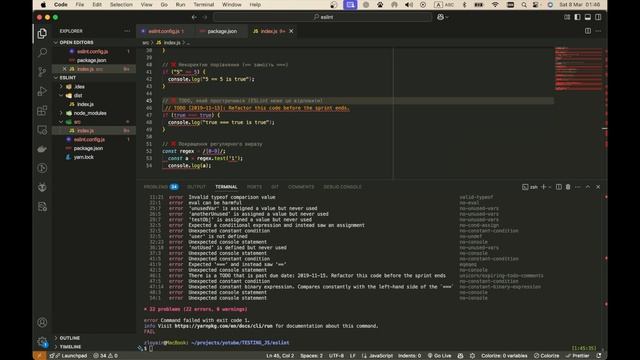640x360 pixels.
Task: Open editor More Actions ellipsis
Action: (598, 31)
